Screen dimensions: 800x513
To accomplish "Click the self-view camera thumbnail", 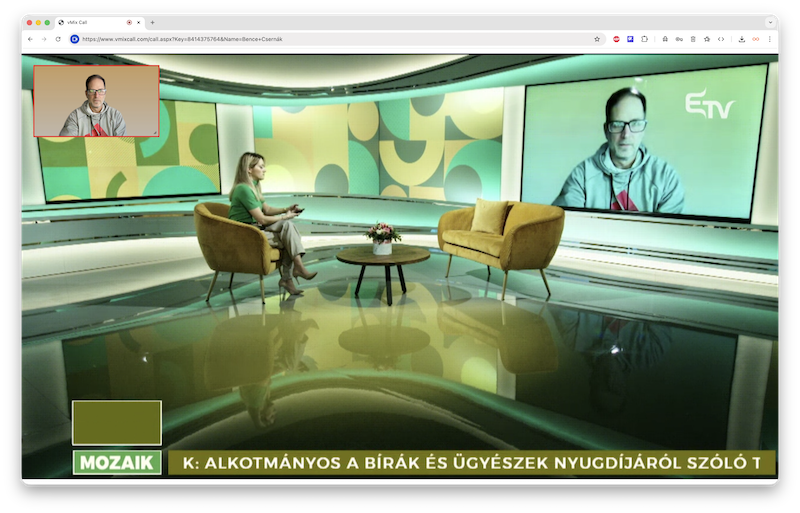I will point(96,101).
